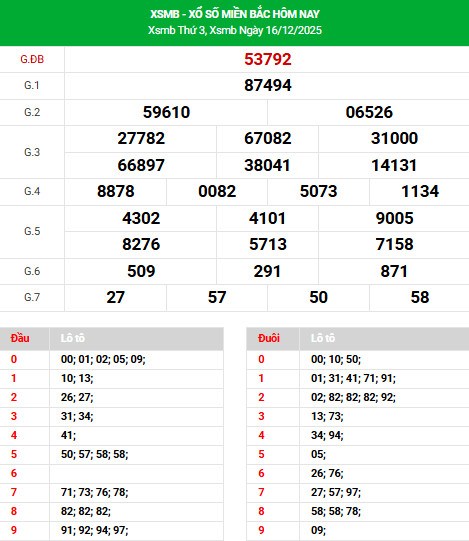Select G.3 number 27782
469x541 pixels.
point(141,138)
